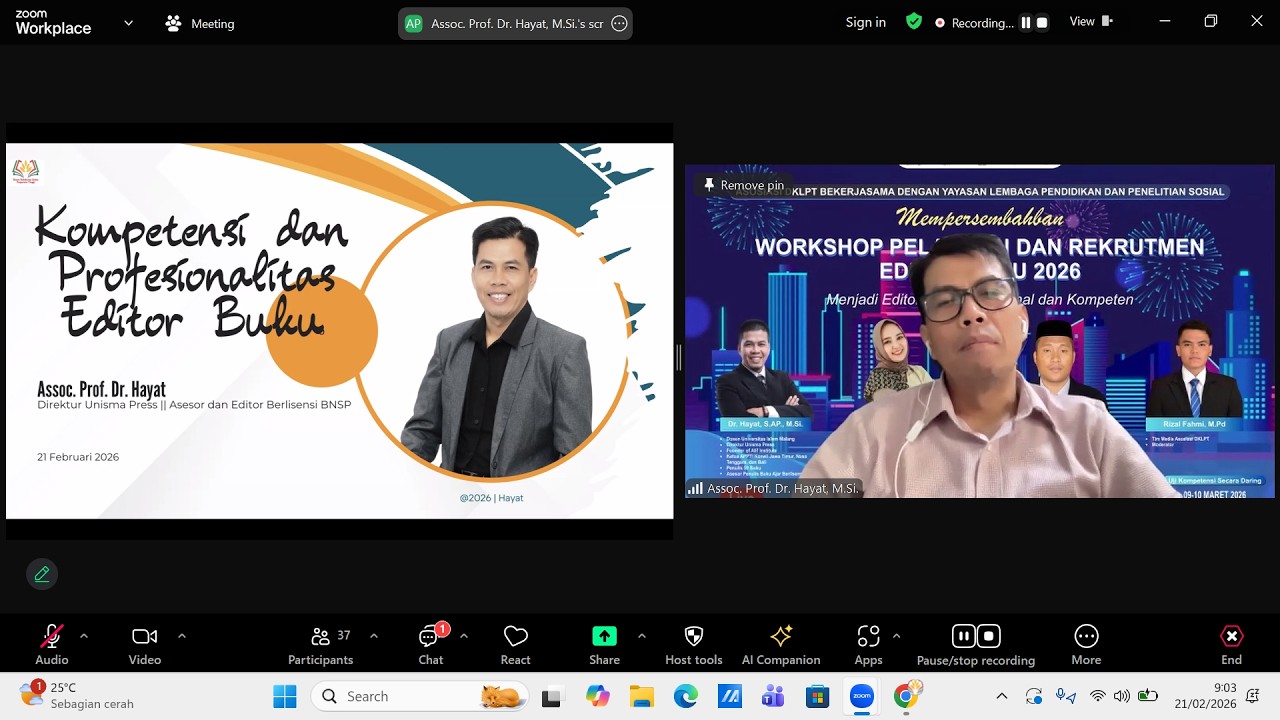This screenshot has width=1280, height=720.
Task: Open Wi-Fi network settings tray icon
Action: [x=1098, y=696]
